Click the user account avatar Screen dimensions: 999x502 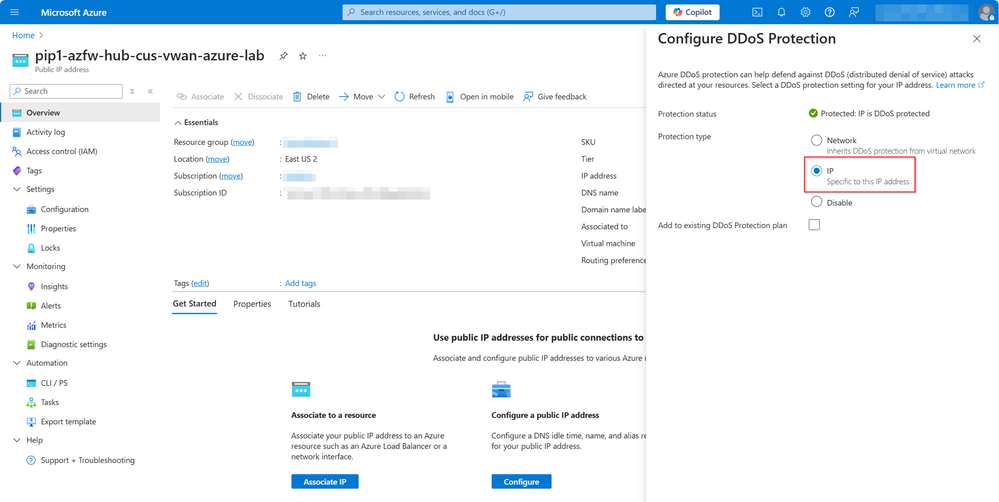pos(986,12)
